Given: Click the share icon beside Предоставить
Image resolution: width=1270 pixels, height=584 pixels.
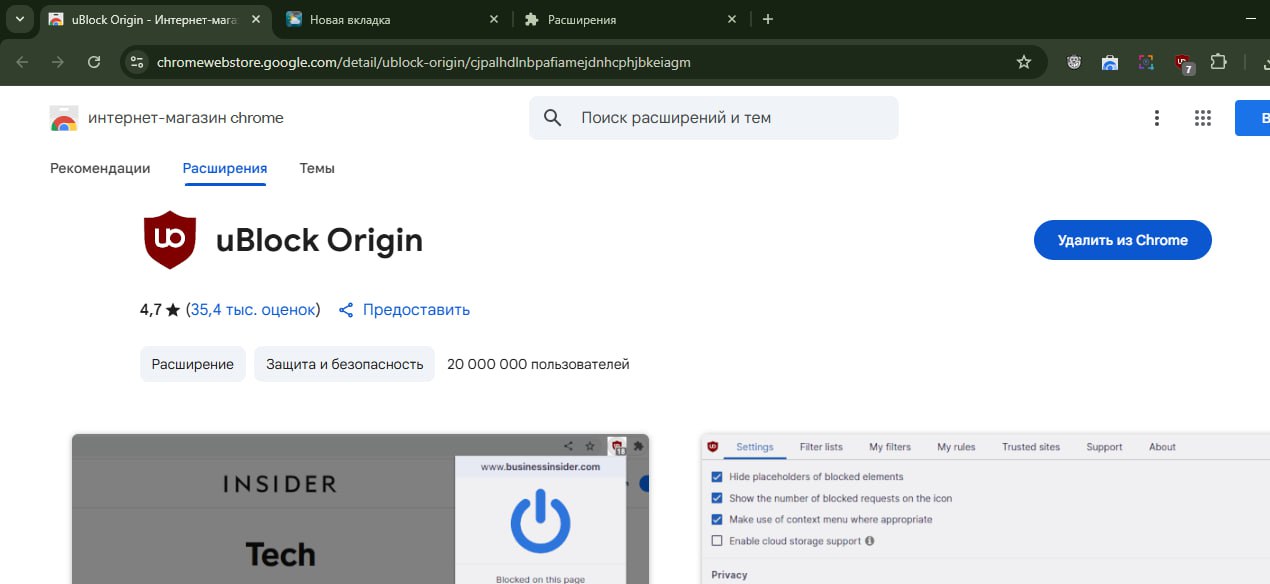Looking at the screenshot, I should coord(346,310).
